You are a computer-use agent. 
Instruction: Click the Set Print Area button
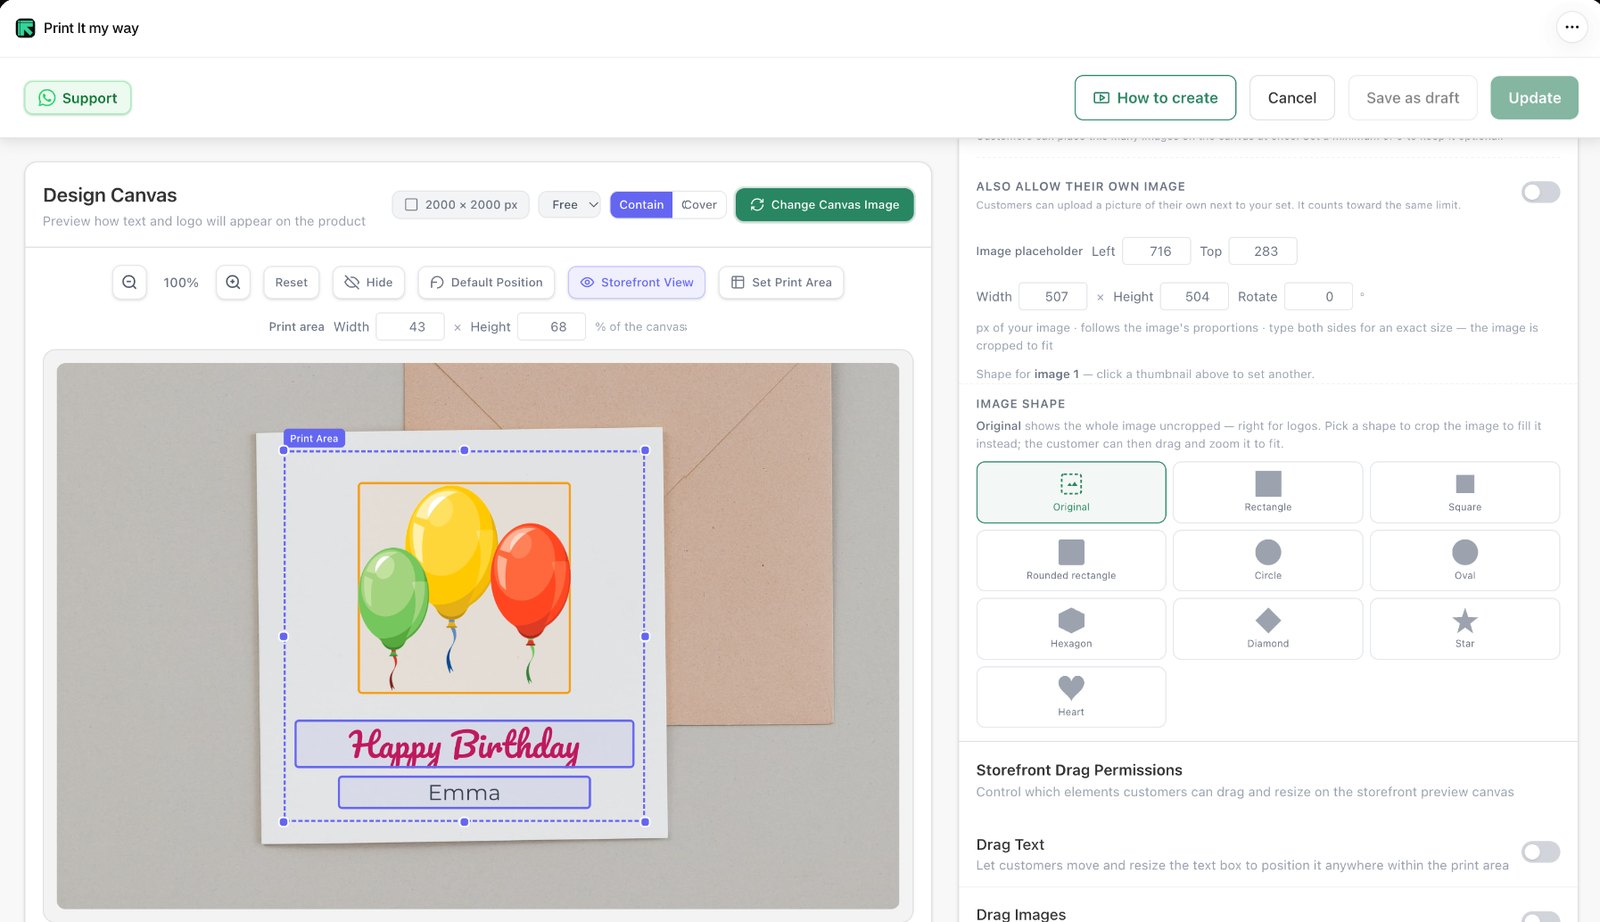coord(781,282)
